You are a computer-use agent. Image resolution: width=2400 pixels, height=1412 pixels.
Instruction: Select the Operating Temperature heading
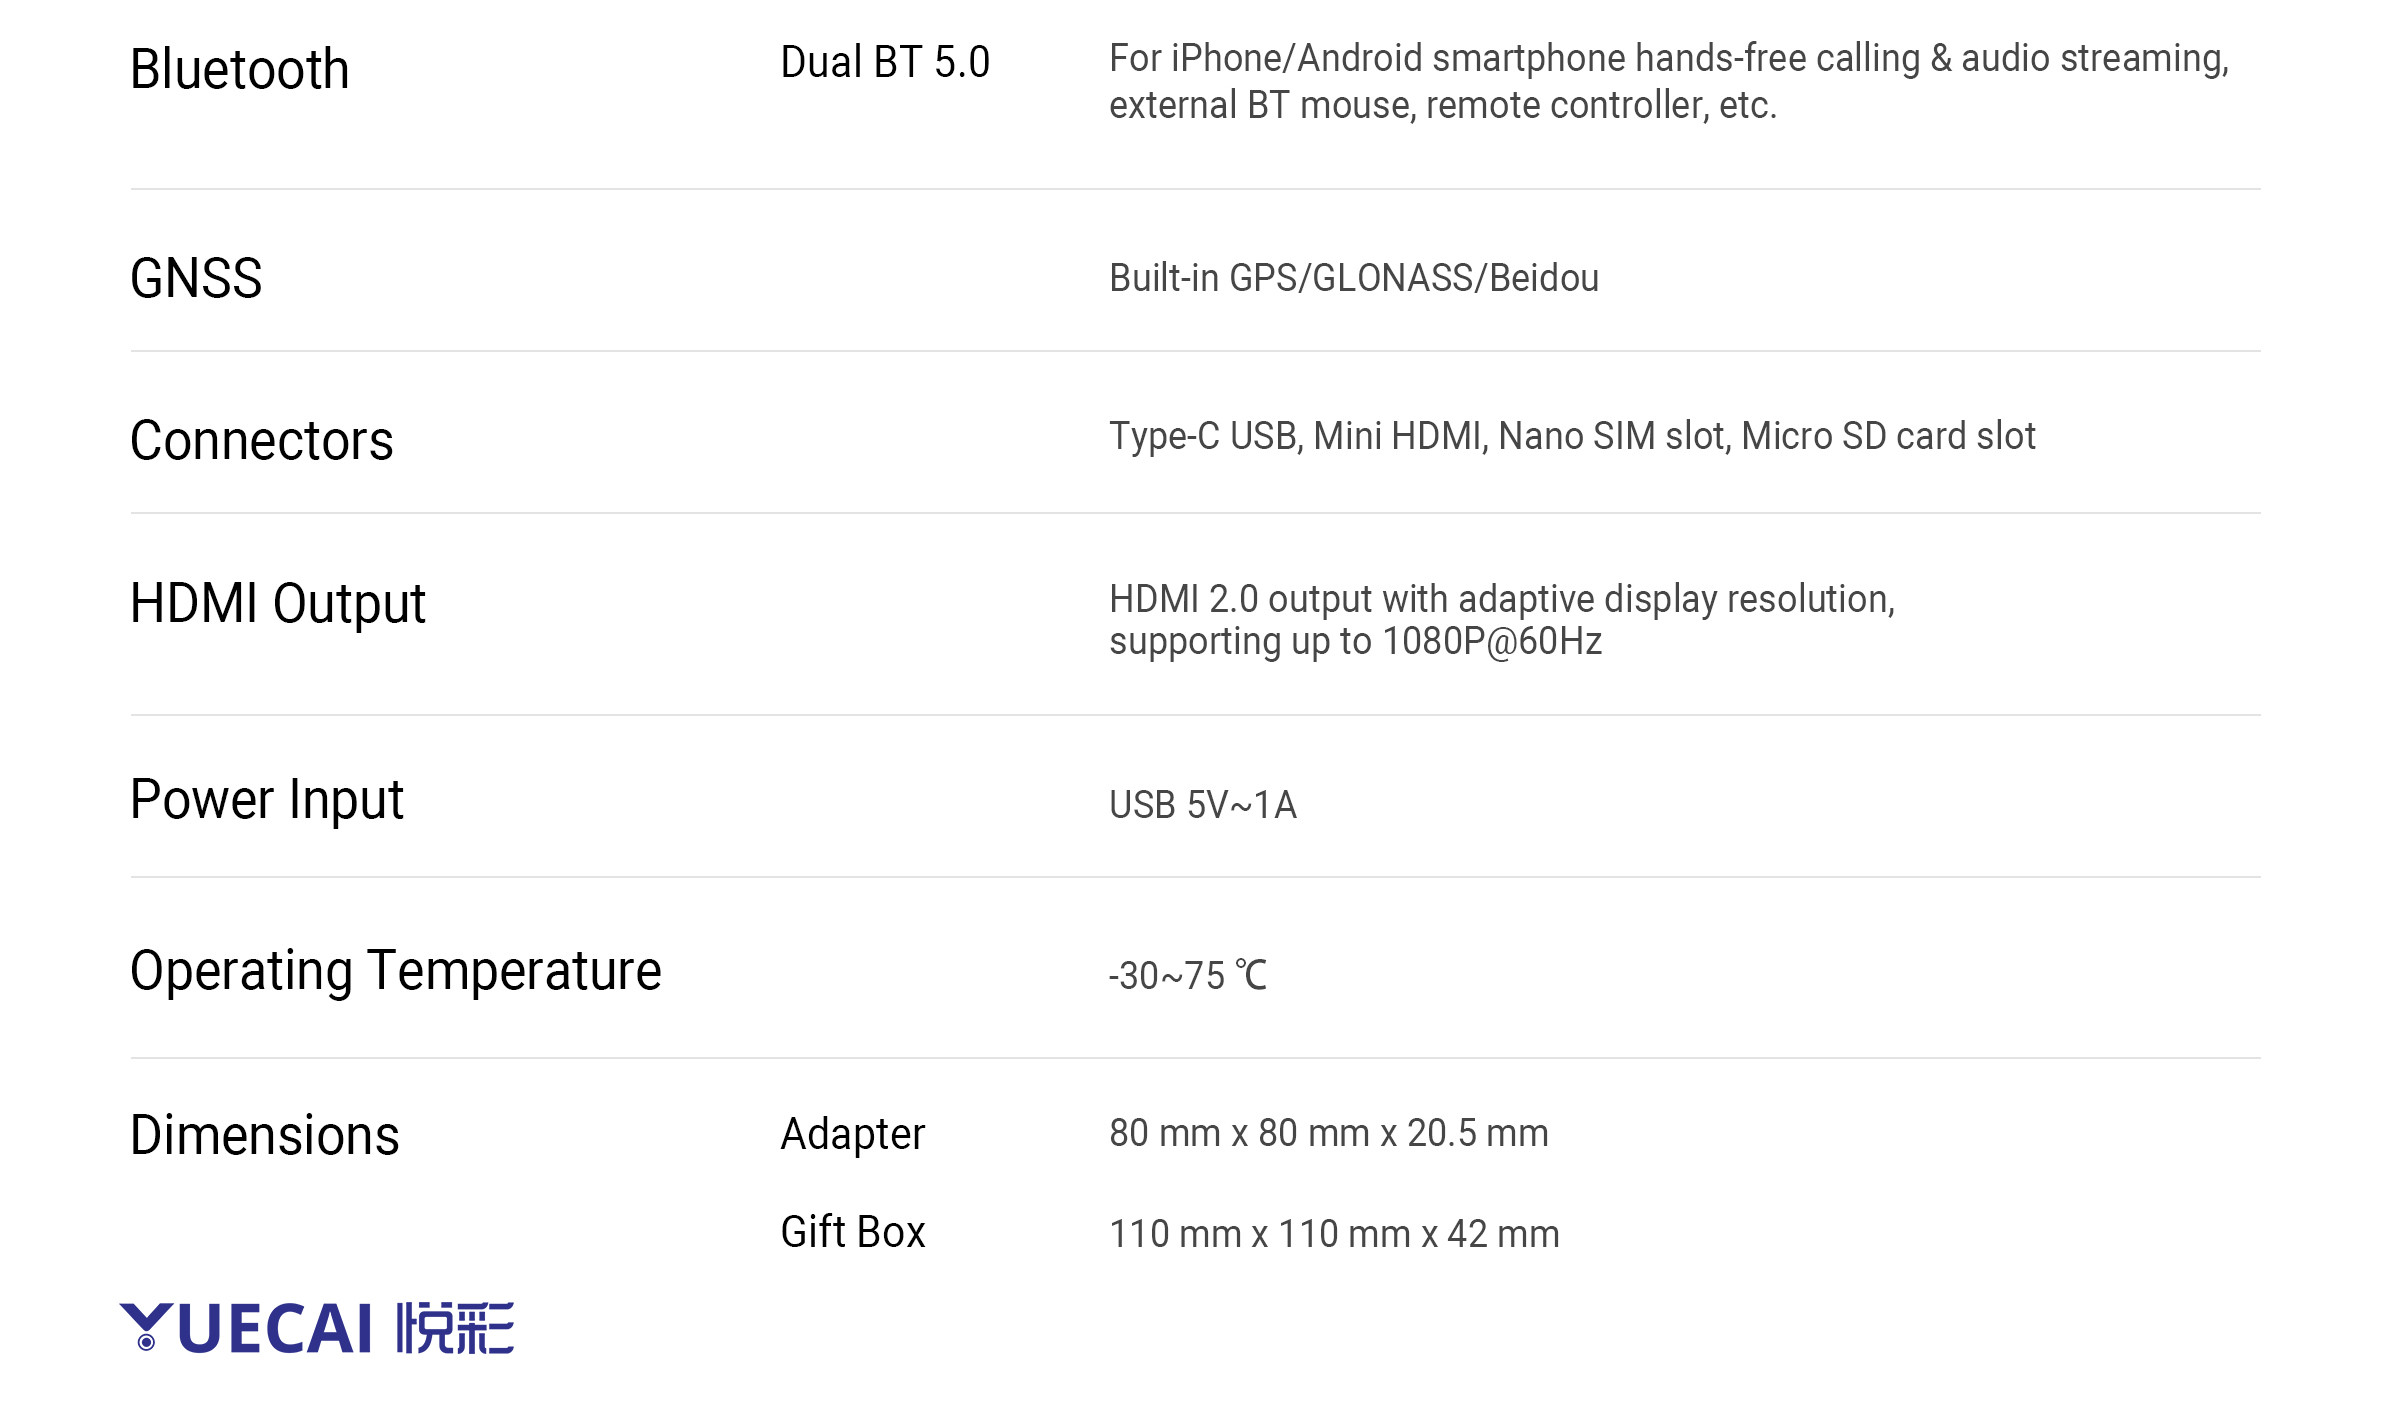(x=396, y=971)
